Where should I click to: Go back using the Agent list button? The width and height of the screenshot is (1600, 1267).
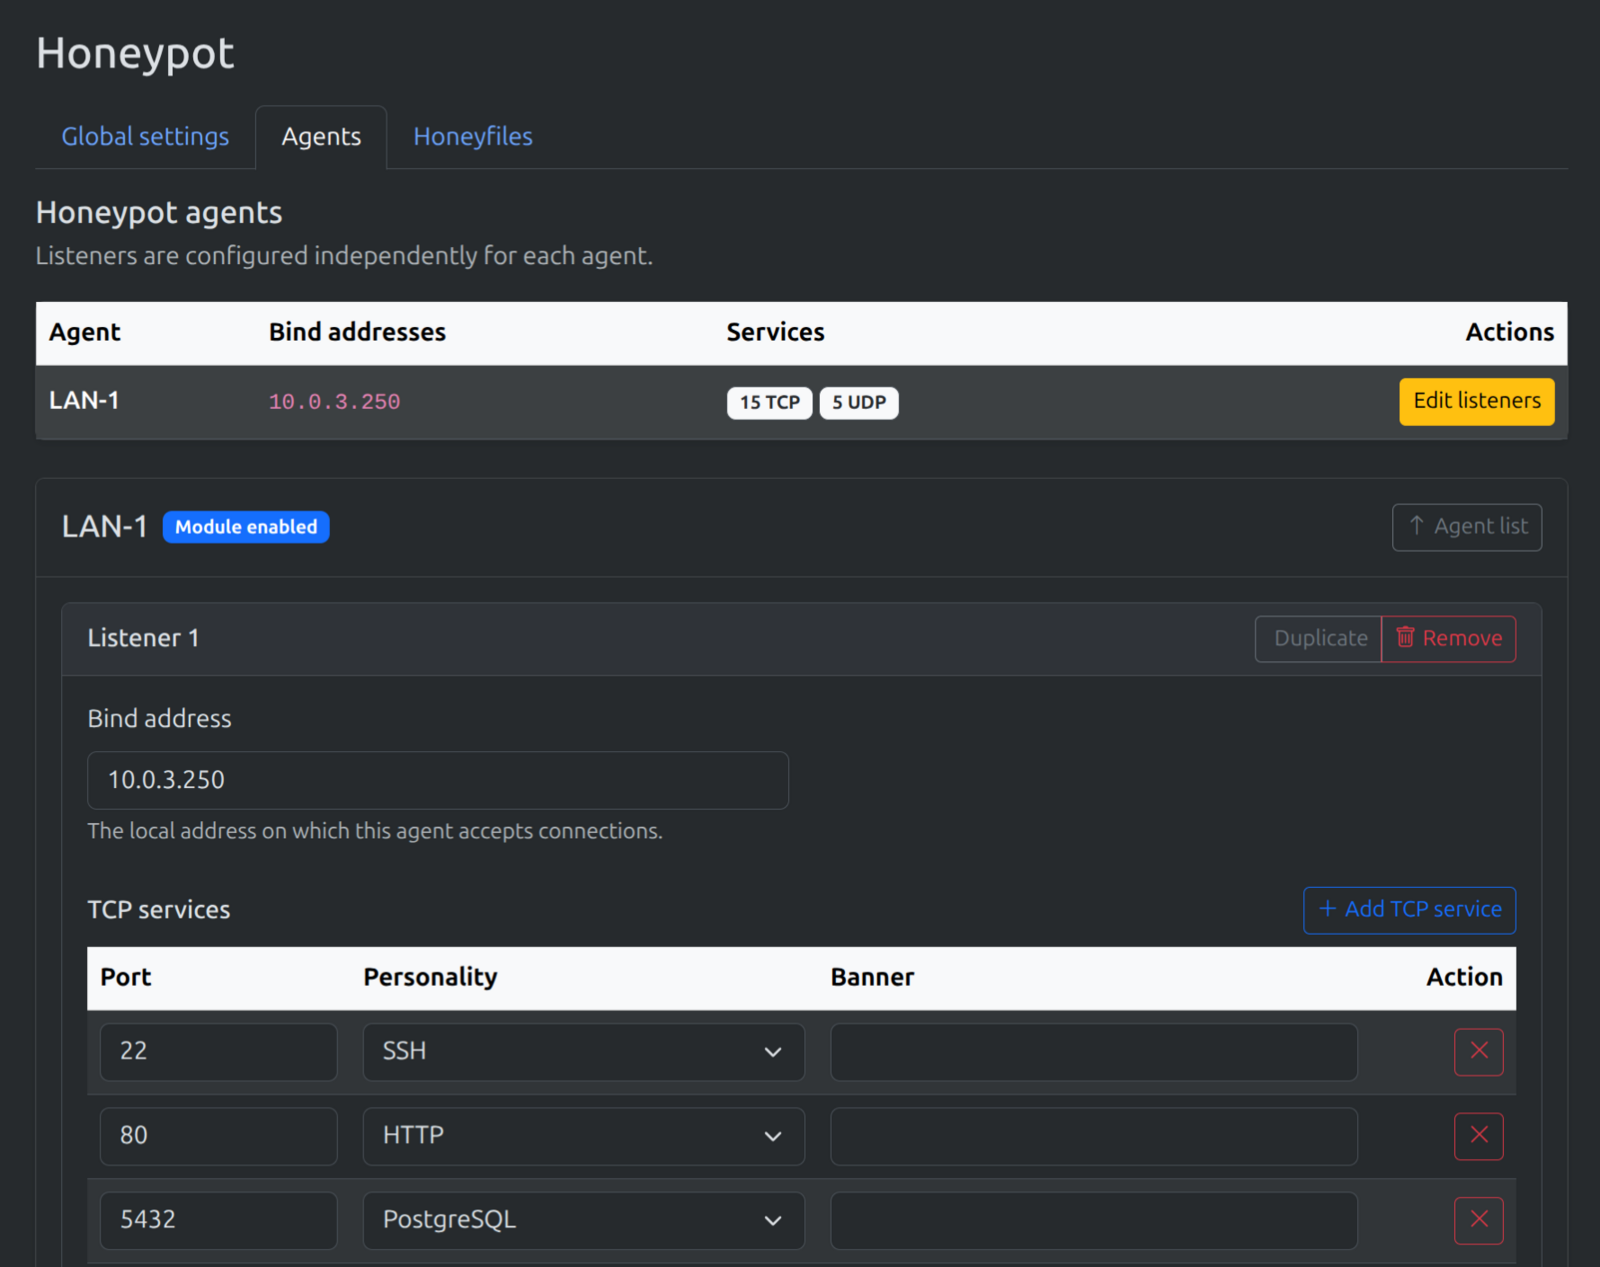1466,526
